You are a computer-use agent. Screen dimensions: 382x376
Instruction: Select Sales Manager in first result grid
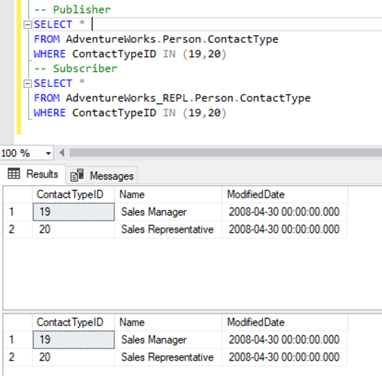point(168,212)
